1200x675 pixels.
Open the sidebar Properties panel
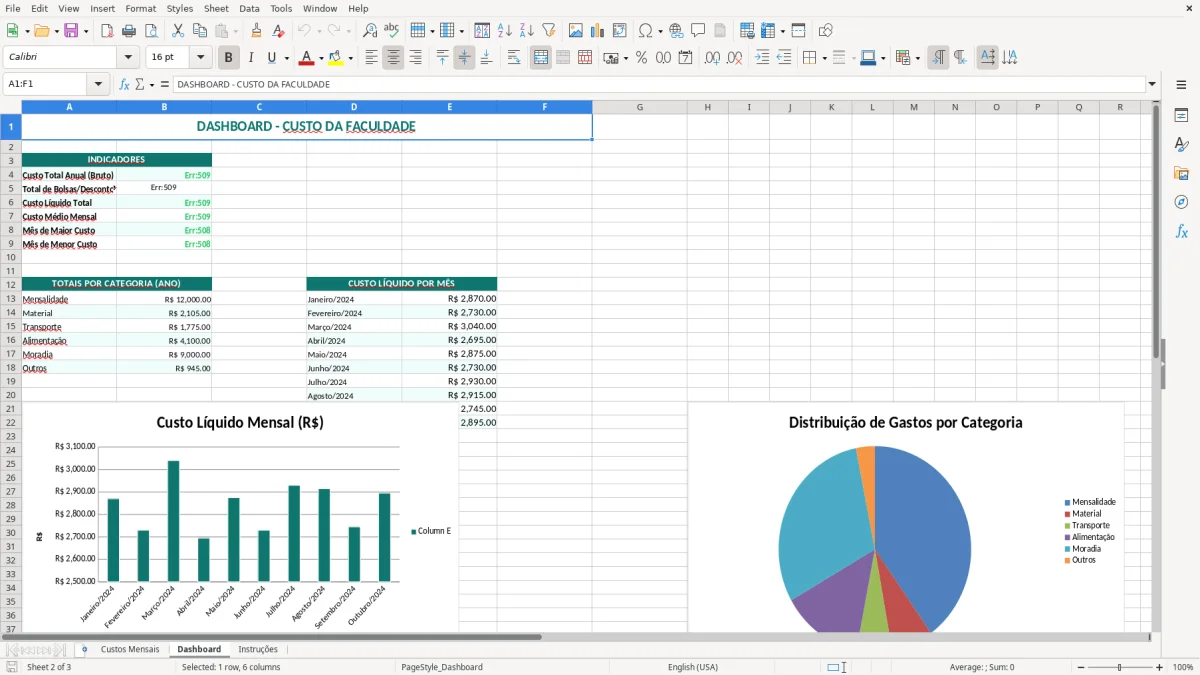(x=1181, y=116)
